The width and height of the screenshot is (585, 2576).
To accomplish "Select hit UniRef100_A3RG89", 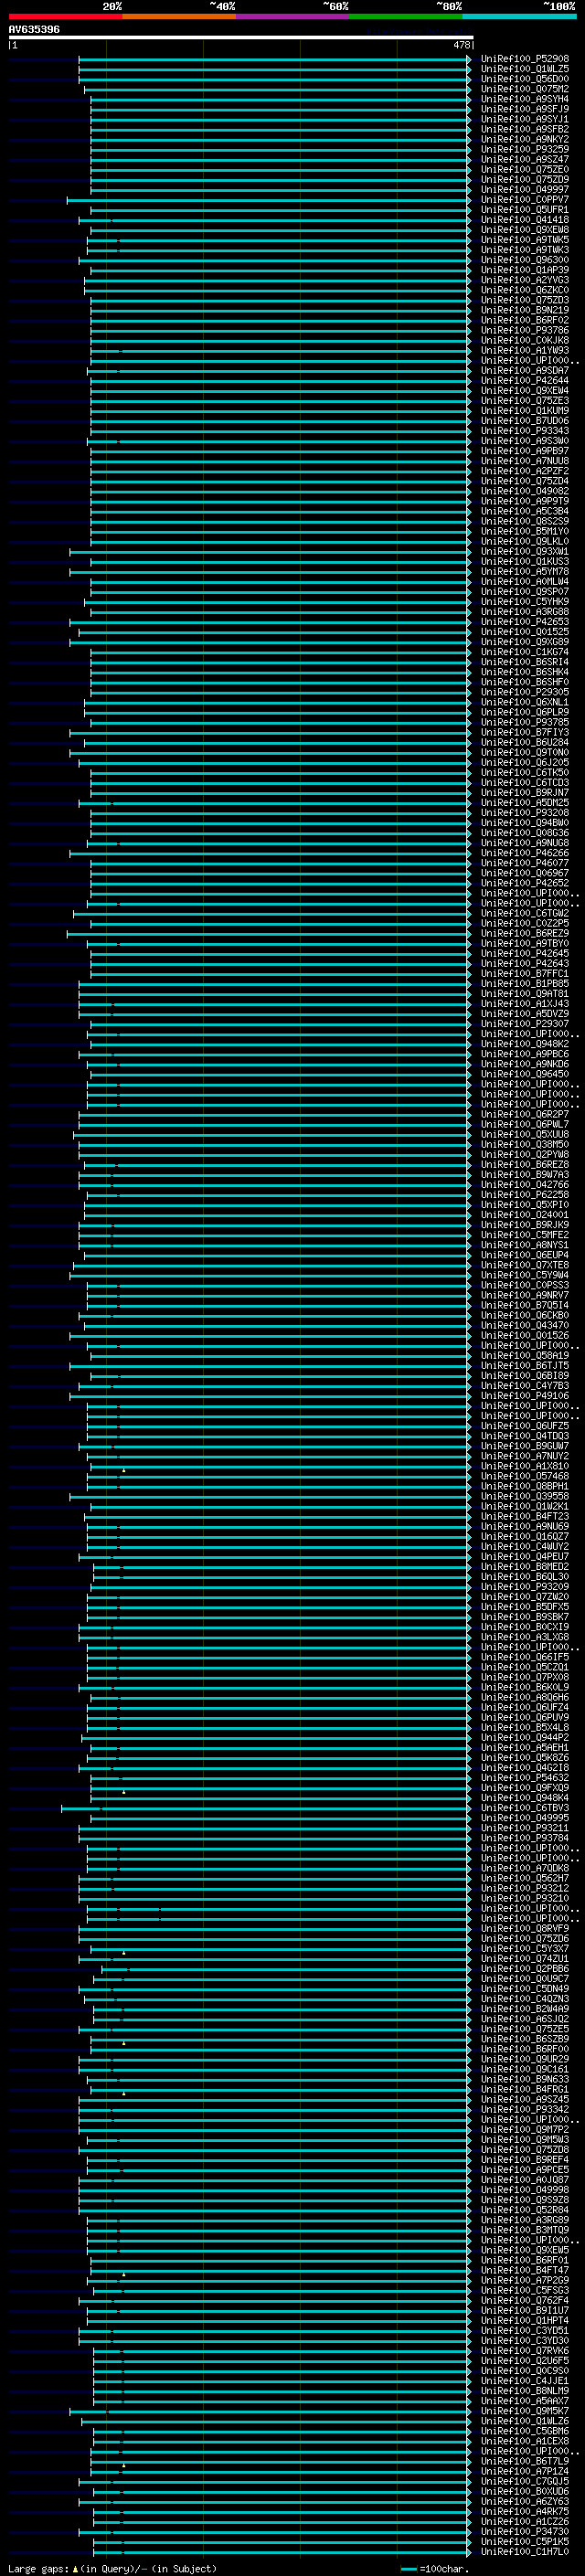I will tap(525, 2220).
